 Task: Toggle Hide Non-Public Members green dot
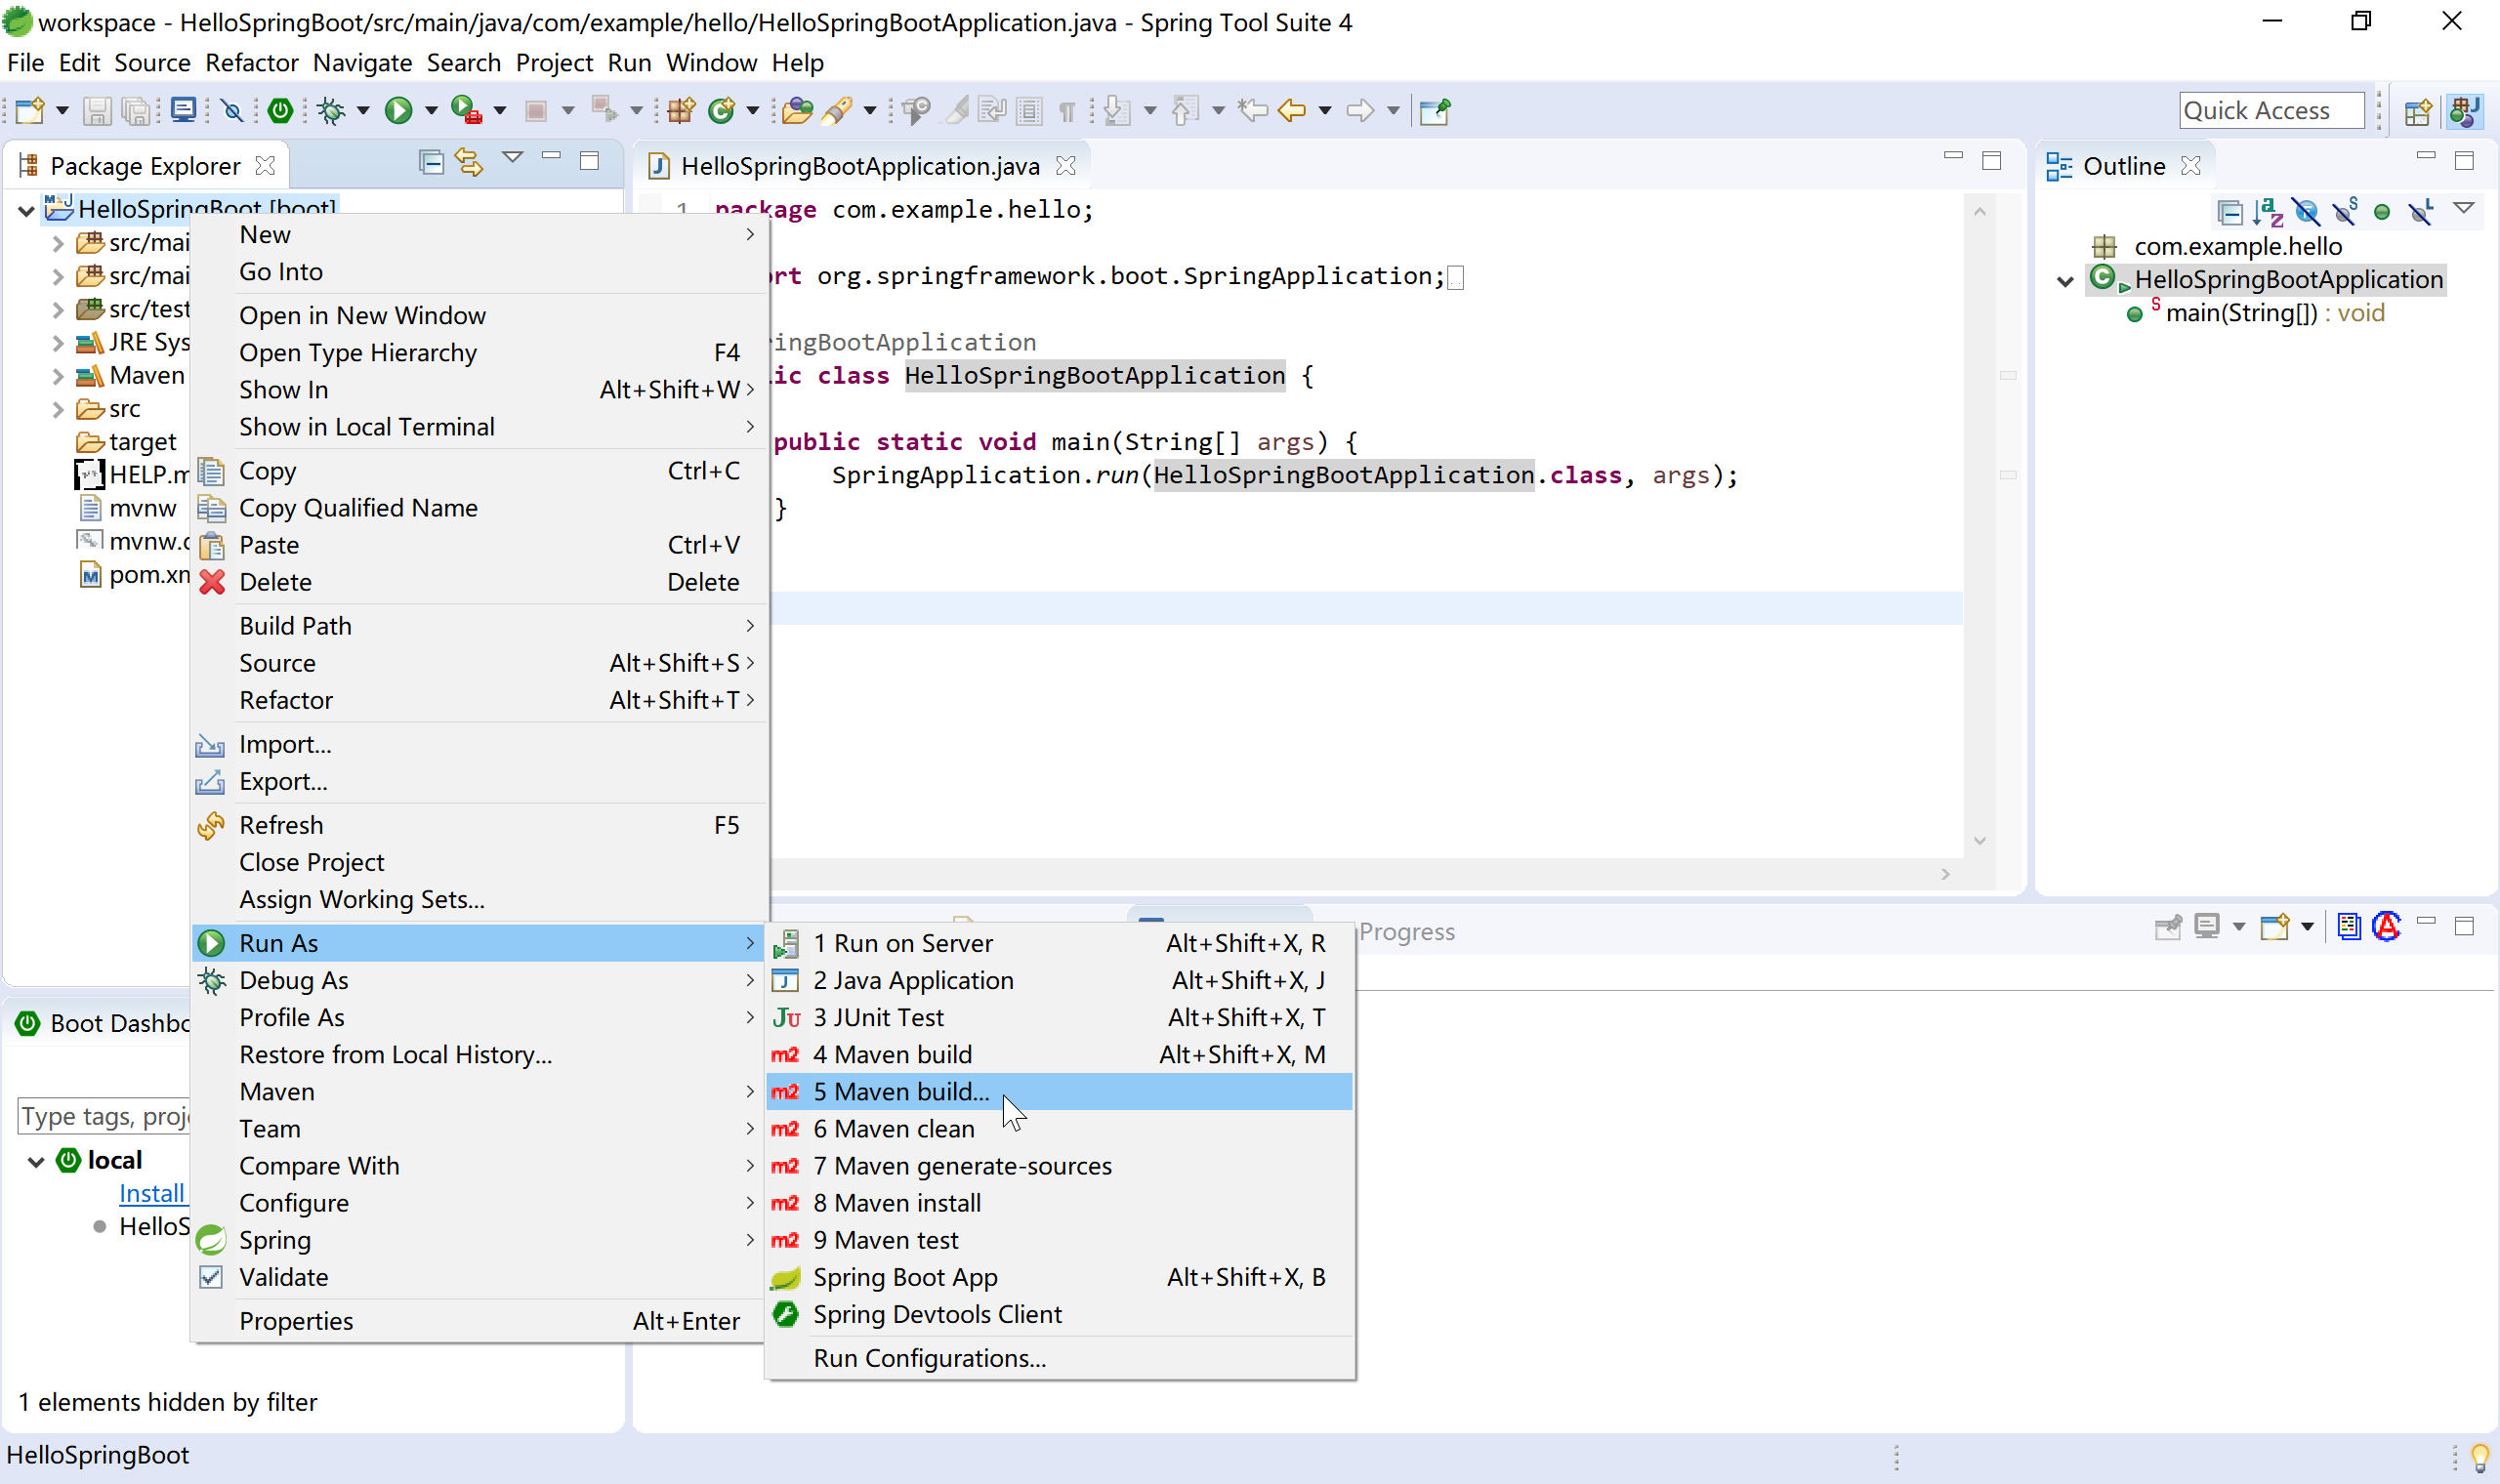point(2382,211)
